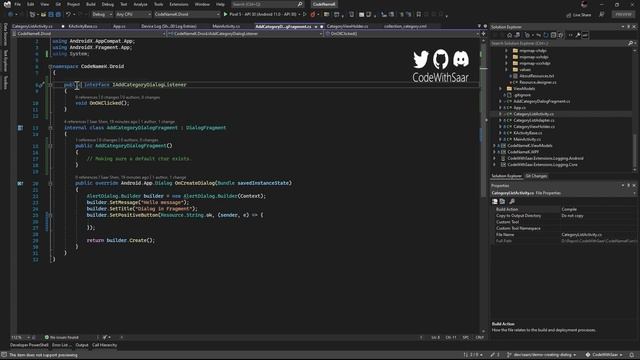The width and height of the screenshot is (640, 360).
Task: Open the Debug configuration dropdown
Action: pos(102,14)
